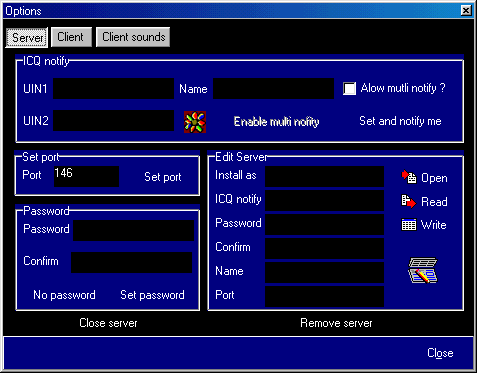Focus the Confirm field in Edit Server

(324, 248)
